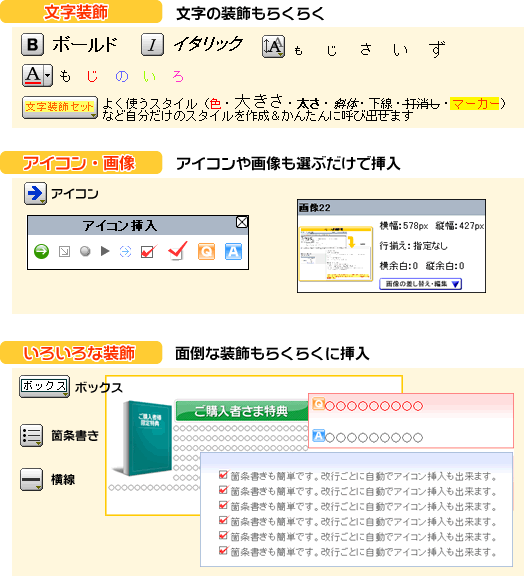Select the gray sphere bullet icon

coord(85,251)
